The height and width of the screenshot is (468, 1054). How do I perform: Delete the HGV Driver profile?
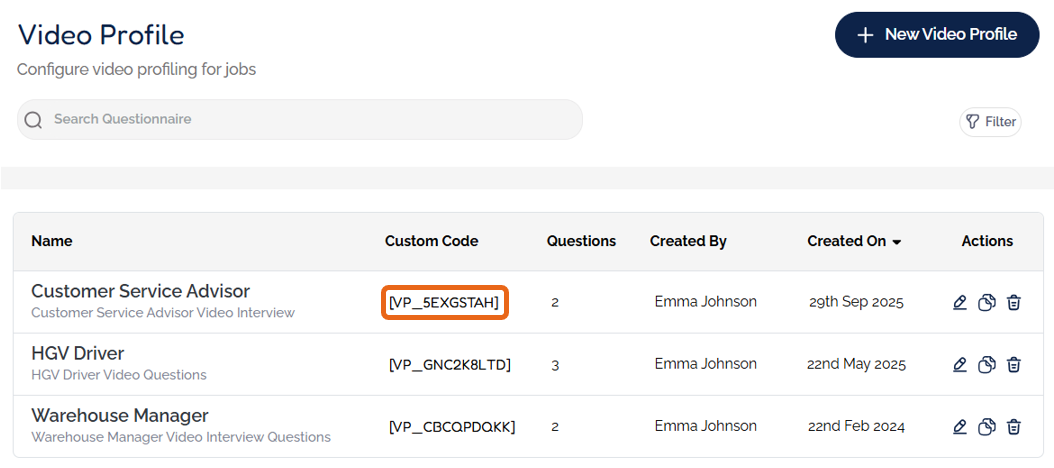tap(1014, 364)
